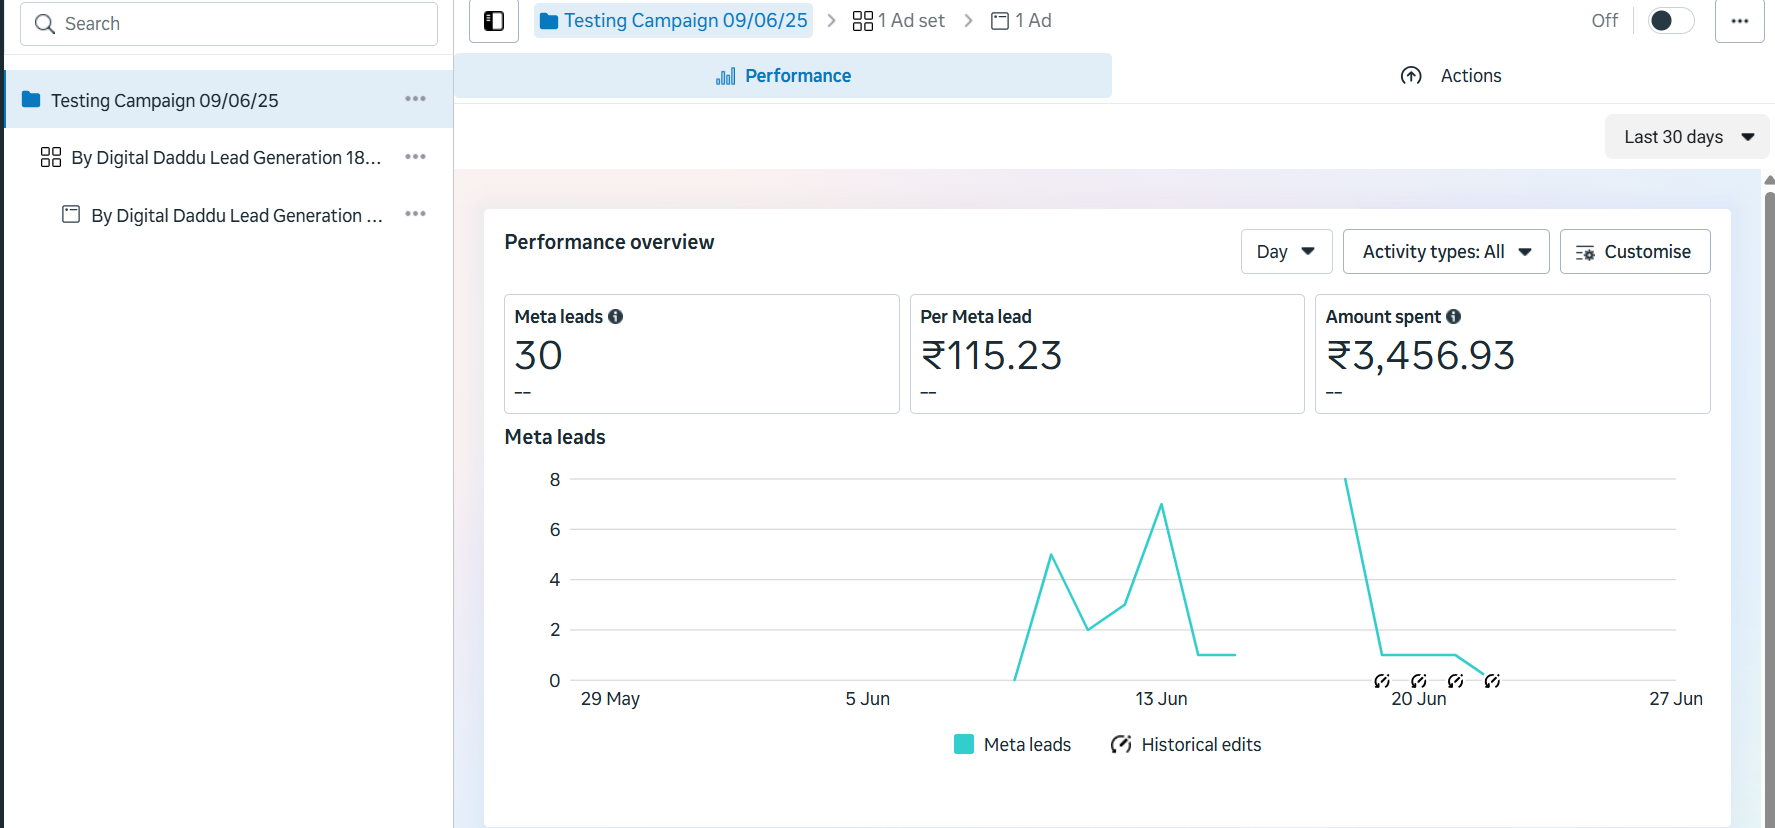Click the search magnifier icon
This screenshot has height=828, width=1775.
(x=45, y=24)
